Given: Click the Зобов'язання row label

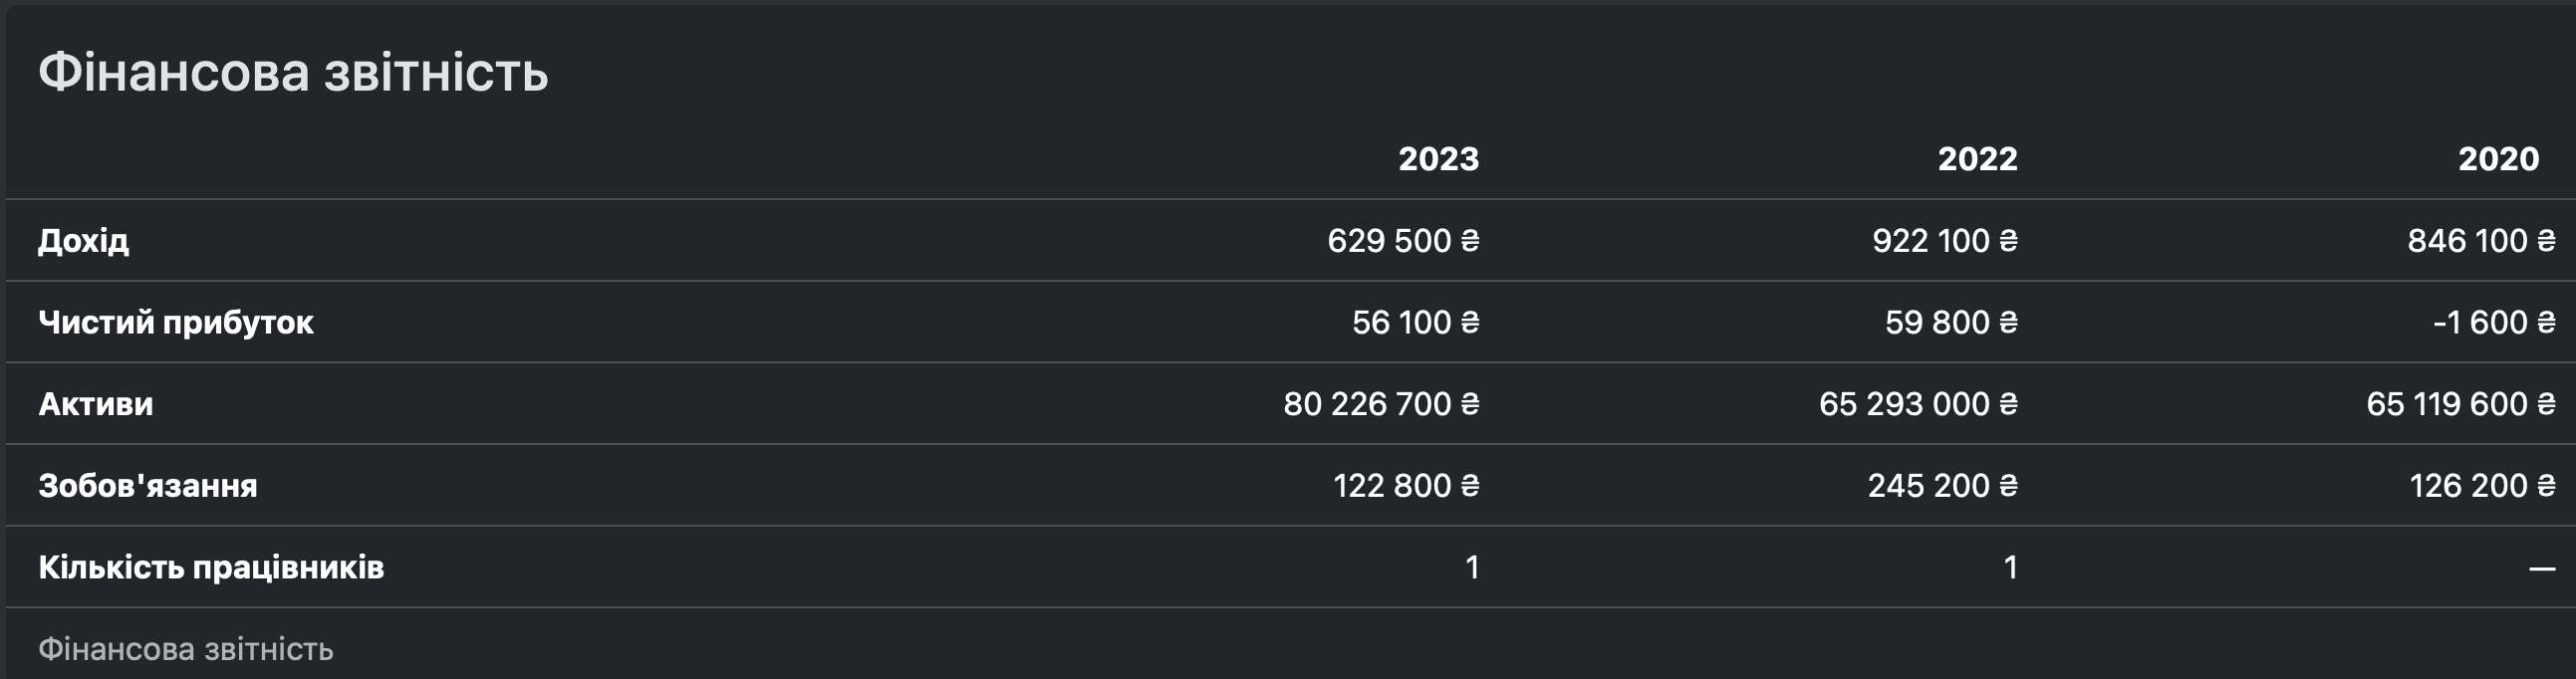Looking at the screenshot, I should coord(148,486).
